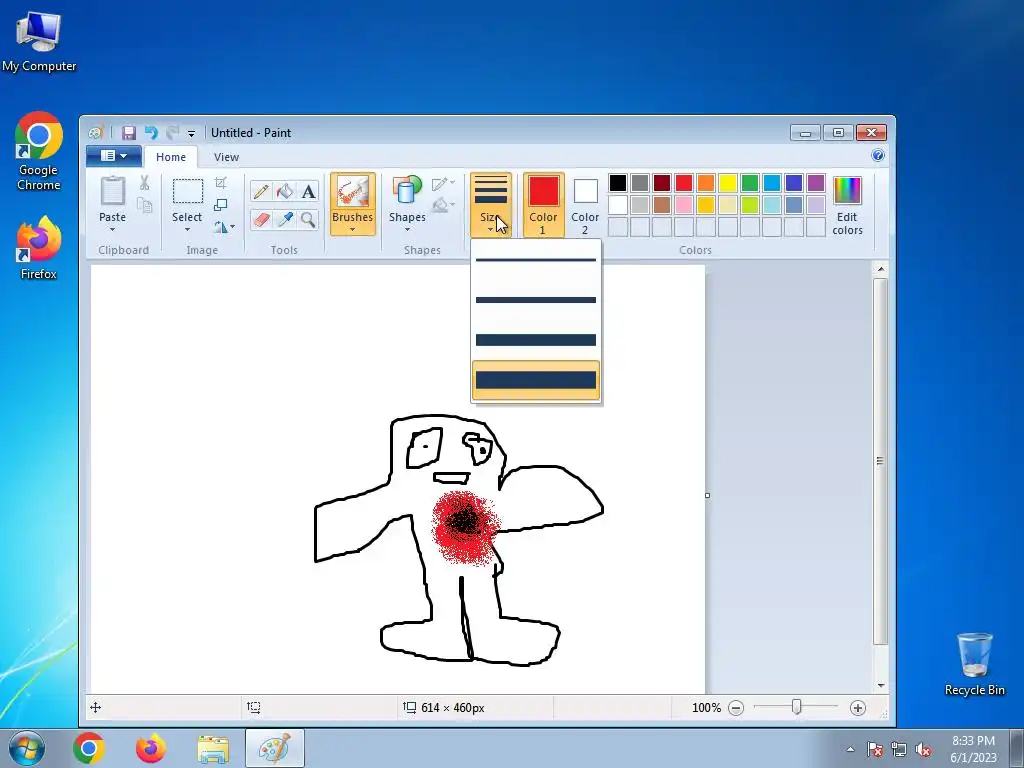Click the zoom in plus button
The image size is (1024, 768).
(x=858, y=708)
